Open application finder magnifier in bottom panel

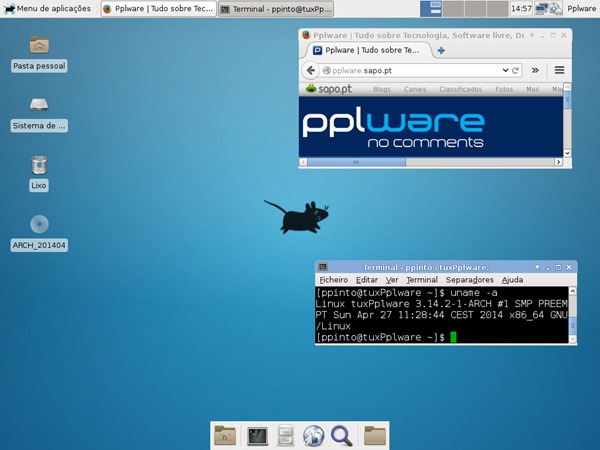click(x=341, y=436)
